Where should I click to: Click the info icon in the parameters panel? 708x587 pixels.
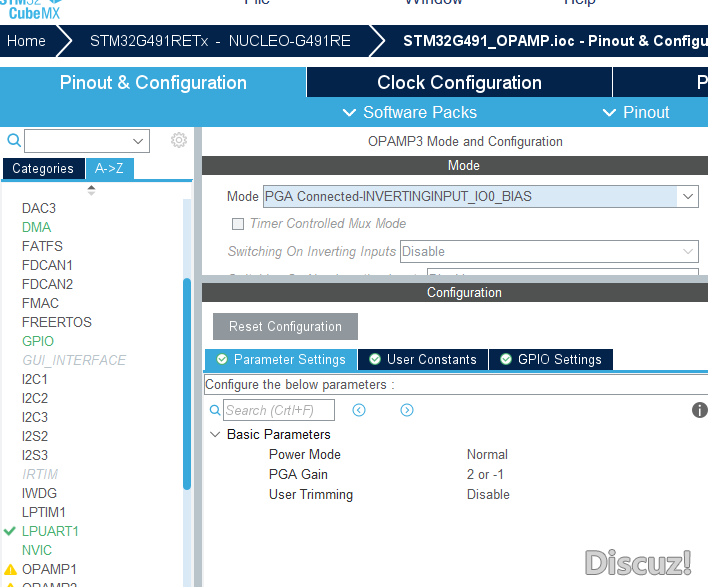699,410
